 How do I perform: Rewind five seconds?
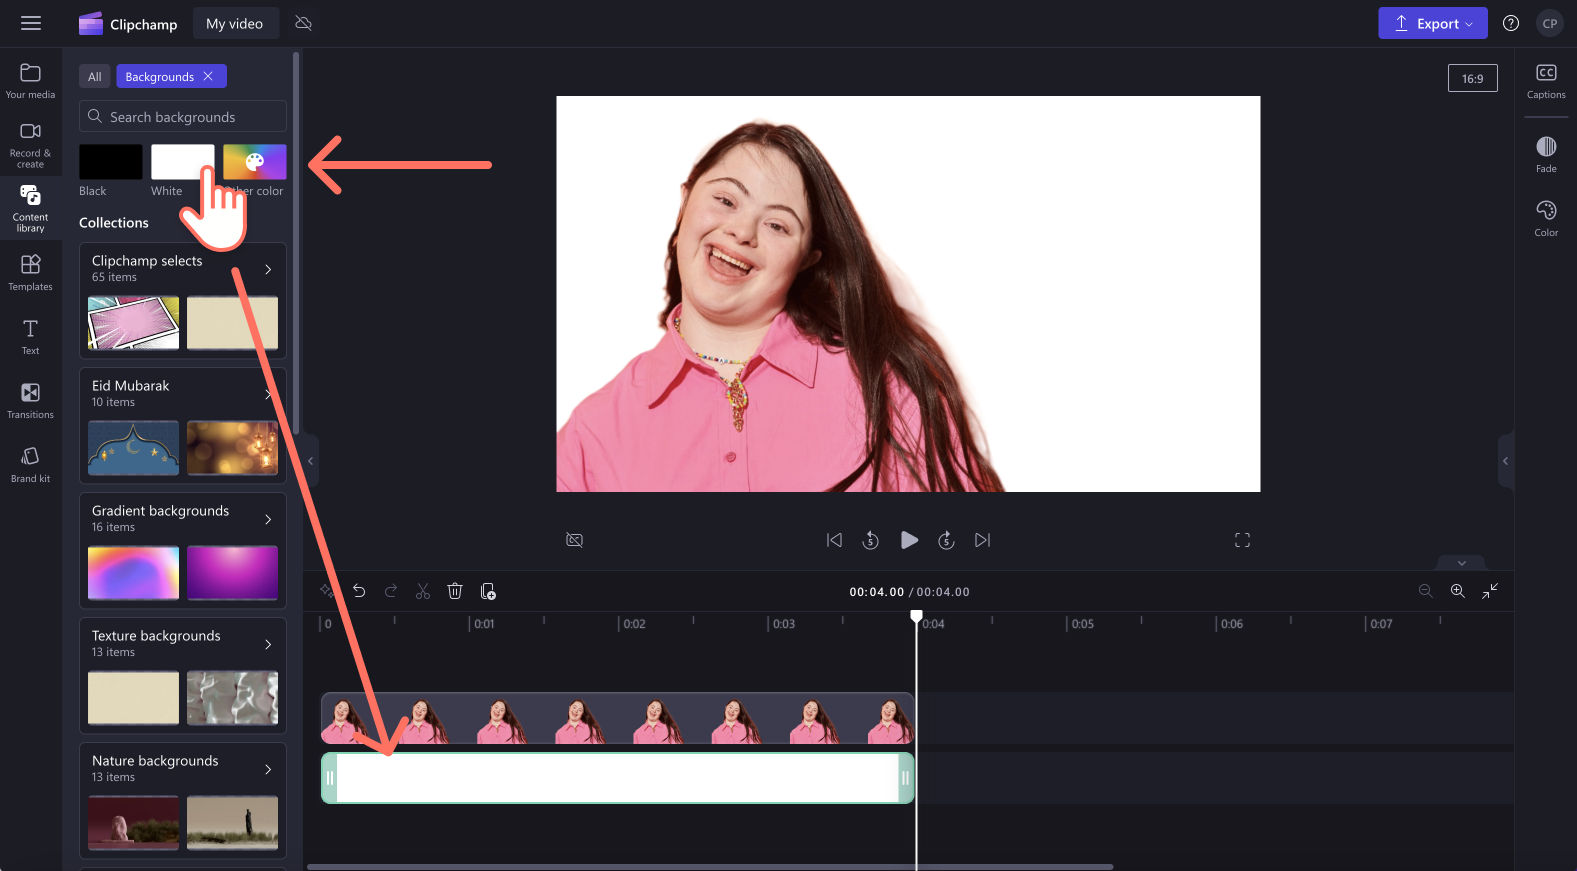coord(871,540)
